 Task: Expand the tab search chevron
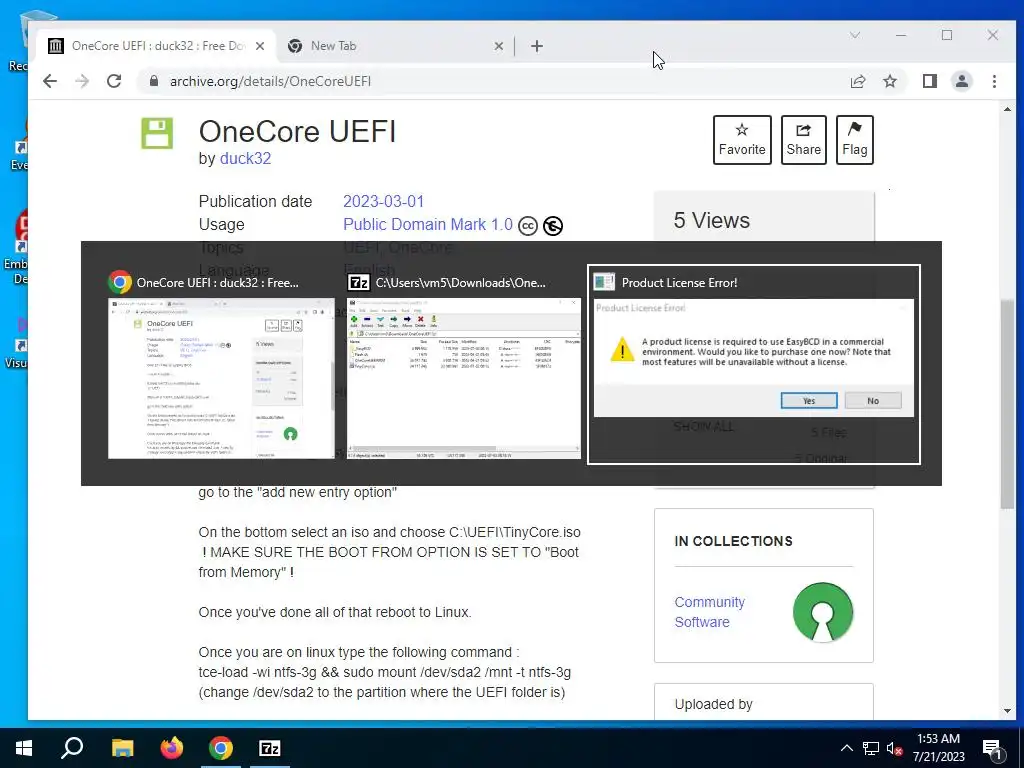pos(854,35)
